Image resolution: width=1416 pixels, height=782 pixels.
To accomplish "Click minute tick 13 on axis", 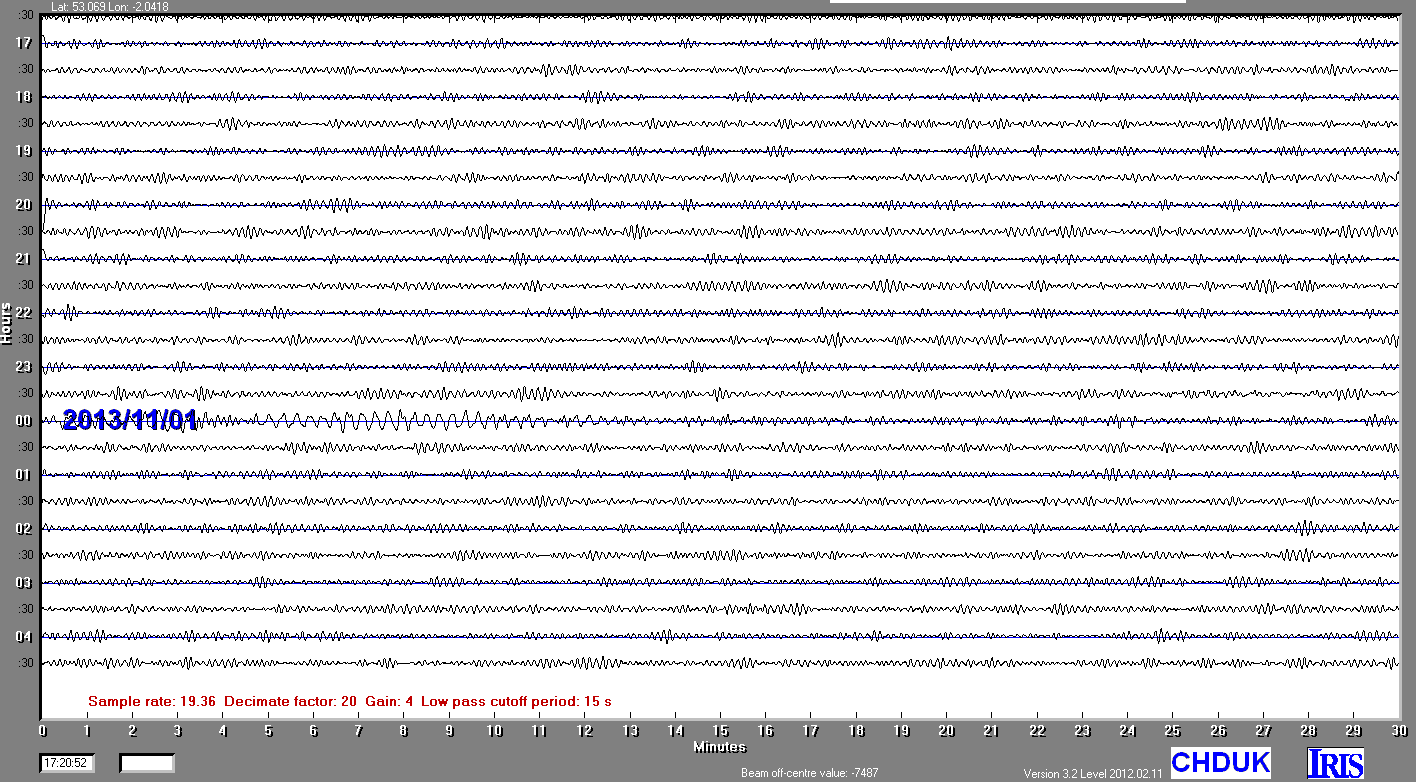I will (x=630, y=730).
